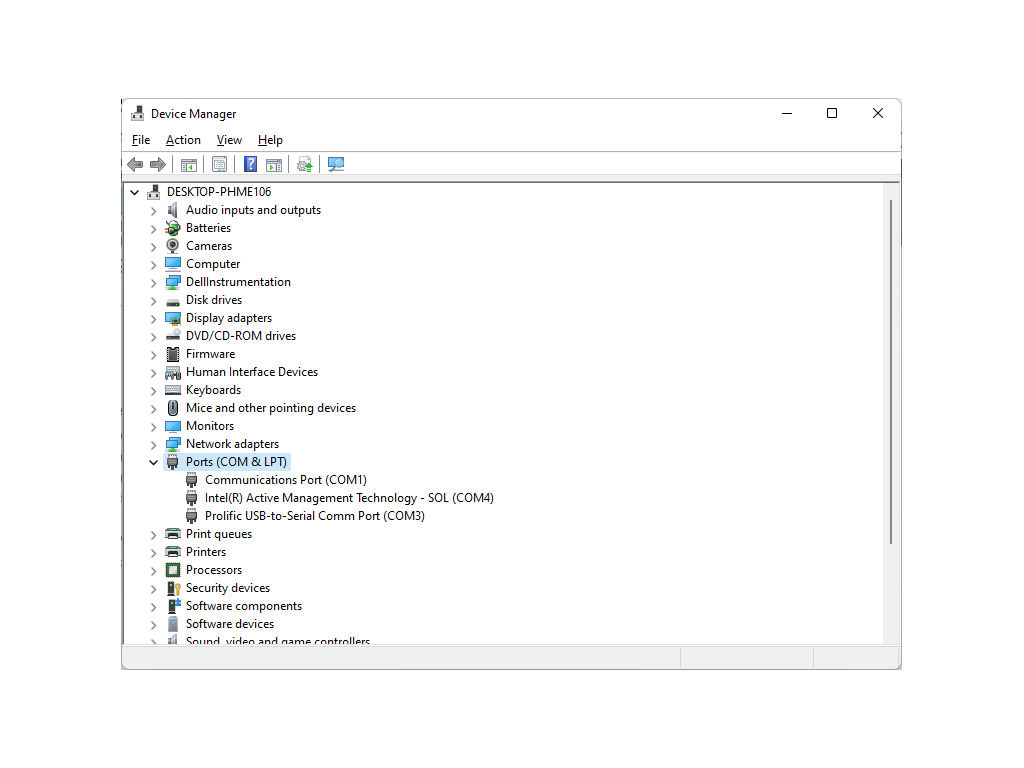Screen dimensions: 1024x768
Task: Expand the Monitors category
Action: [153, 427]
